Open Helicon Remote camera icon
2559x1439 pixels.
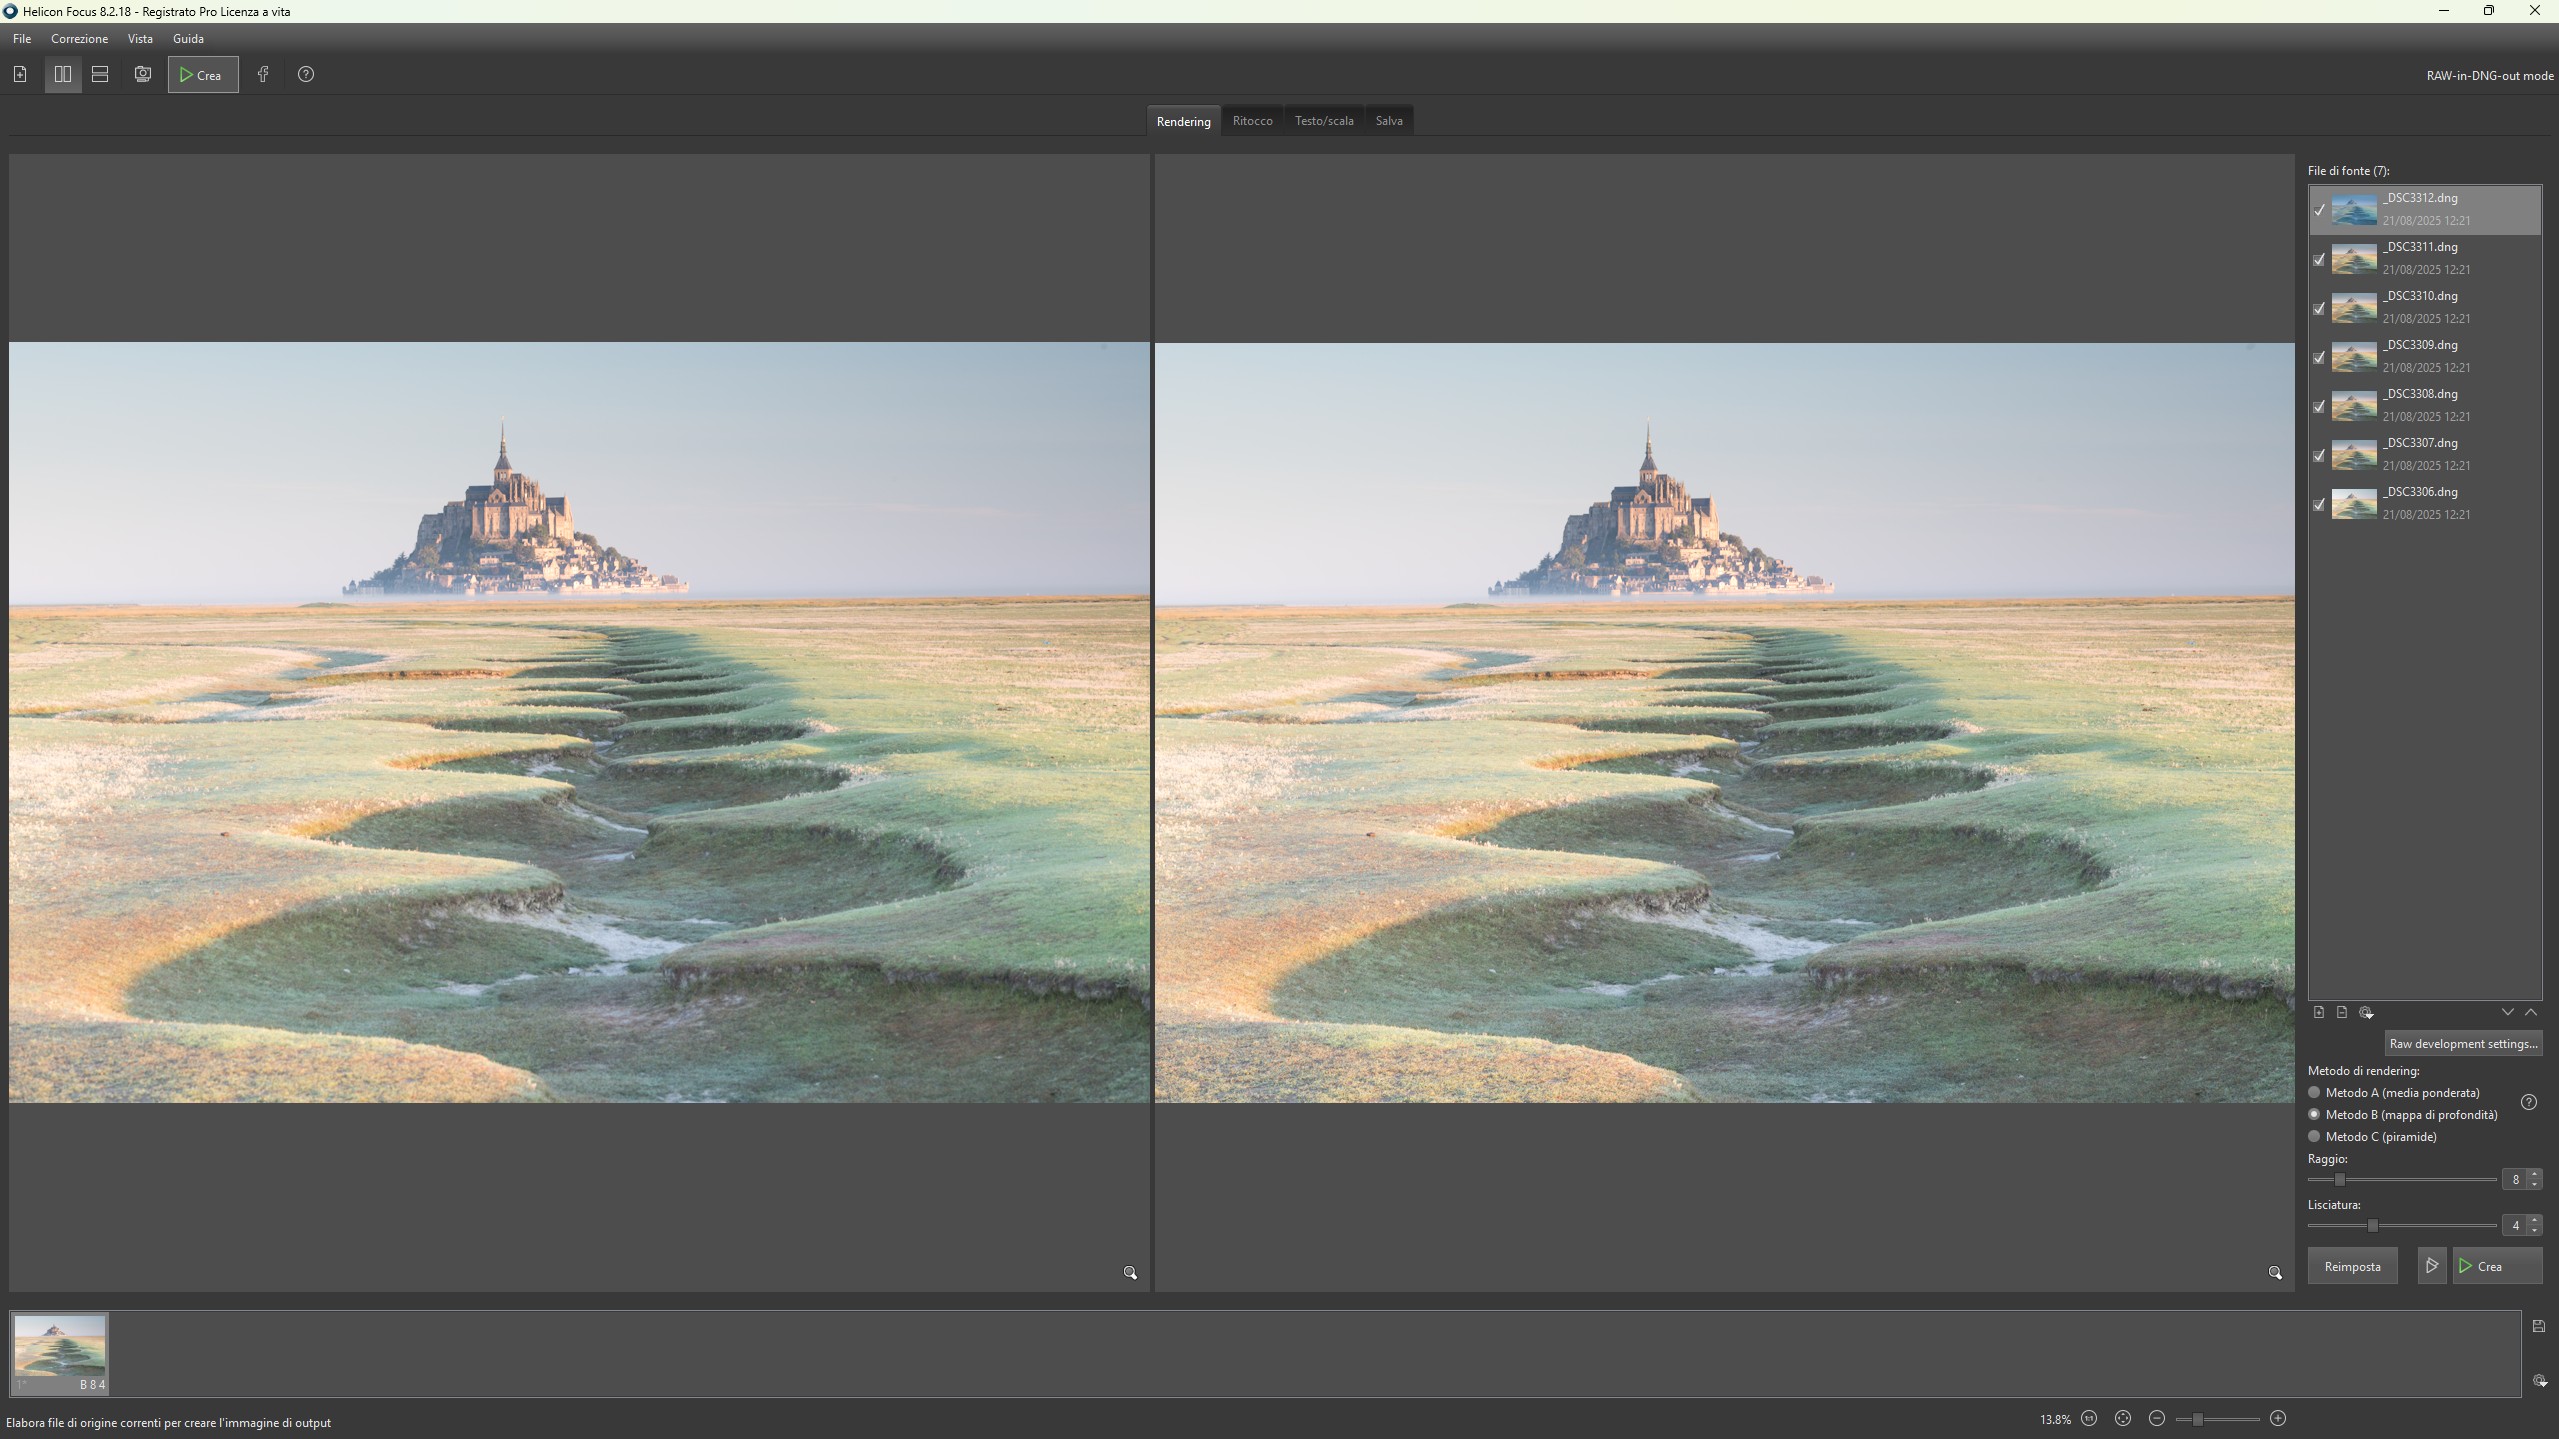143,75
